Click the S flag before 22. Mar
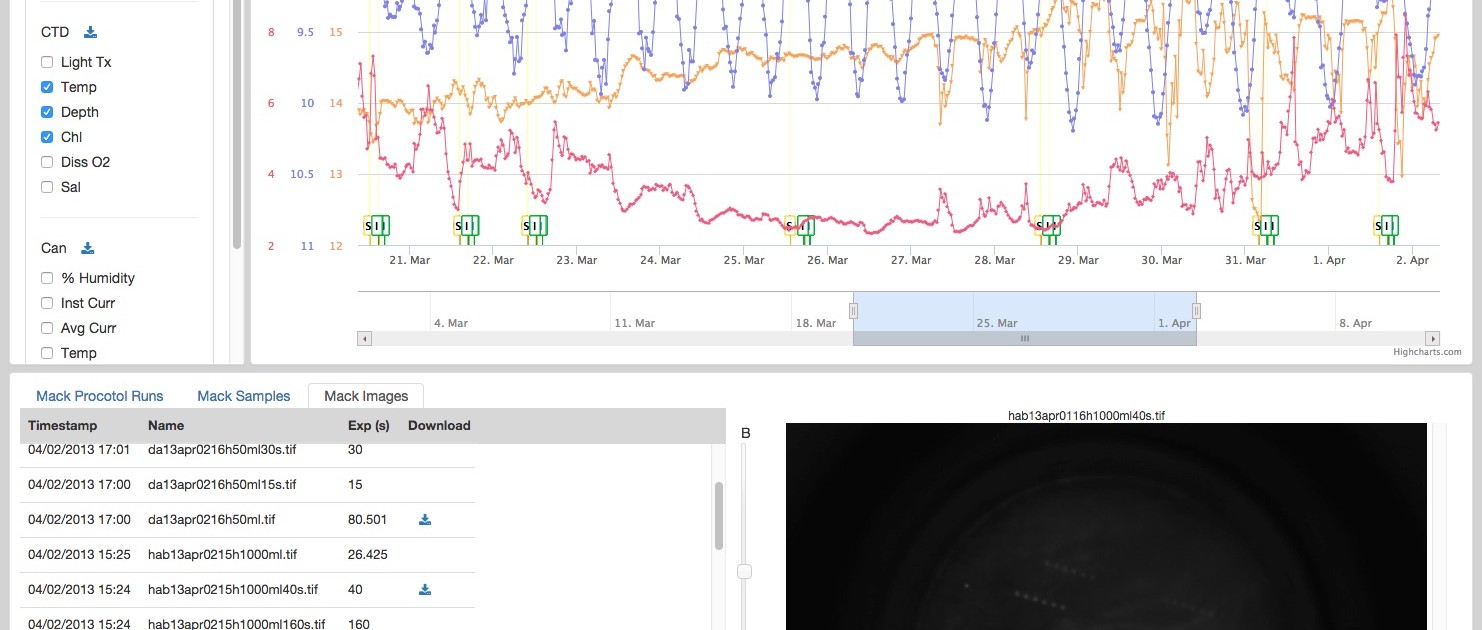This screenshot has width=1482, height=630. [x=458, y=226]
